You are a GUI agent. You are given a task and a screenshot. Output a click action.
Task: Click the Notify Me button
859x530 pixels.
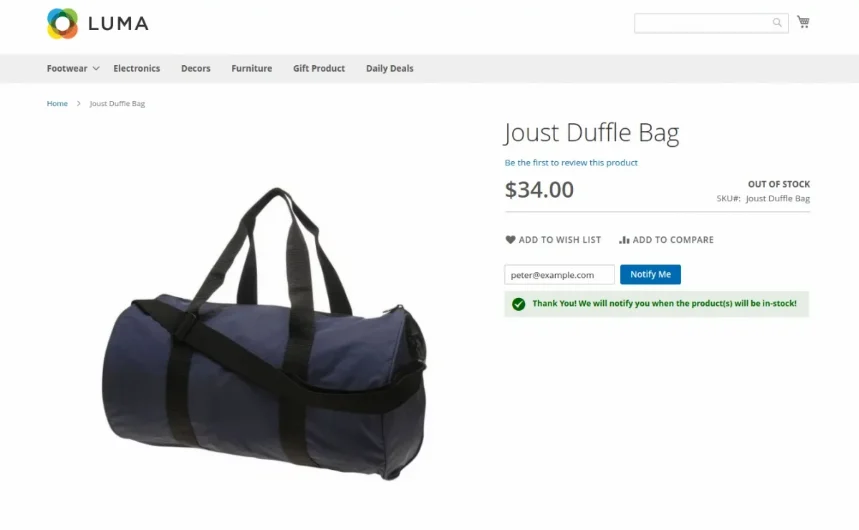coord(650,275)
